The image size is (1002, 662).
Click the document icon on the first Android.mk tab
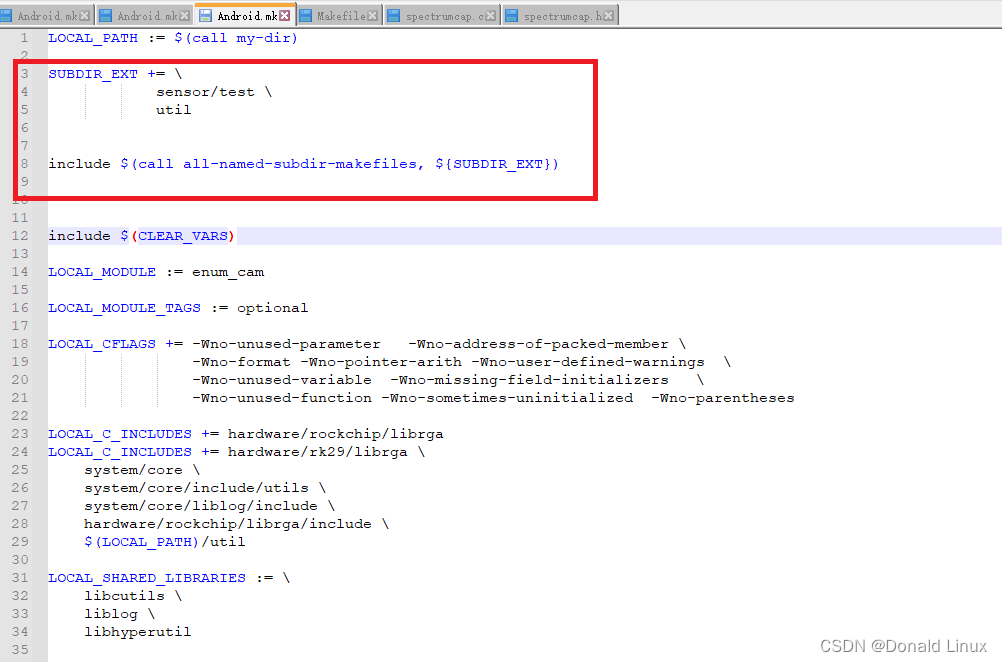click(9, 14)
